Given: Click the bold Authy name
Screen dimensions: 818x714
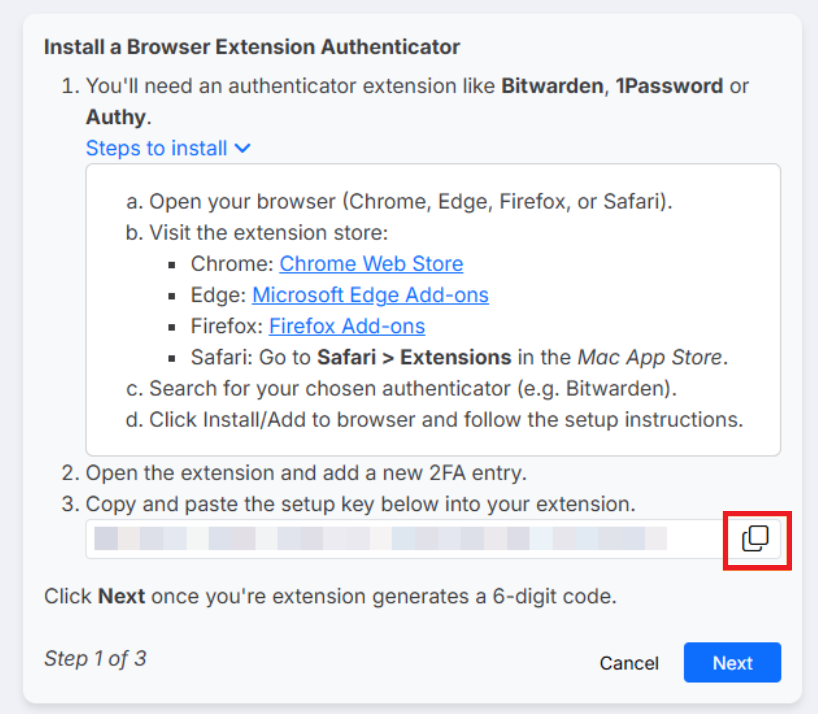Looking at the screenshot, I should 116,117.
